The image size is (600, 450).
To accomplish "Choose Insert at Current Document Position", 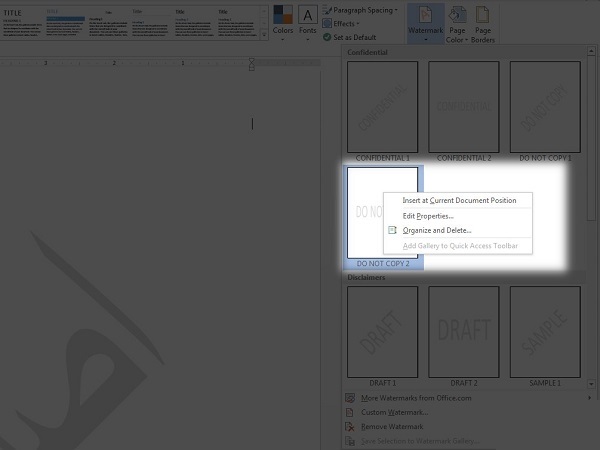I will pos(459,200).
